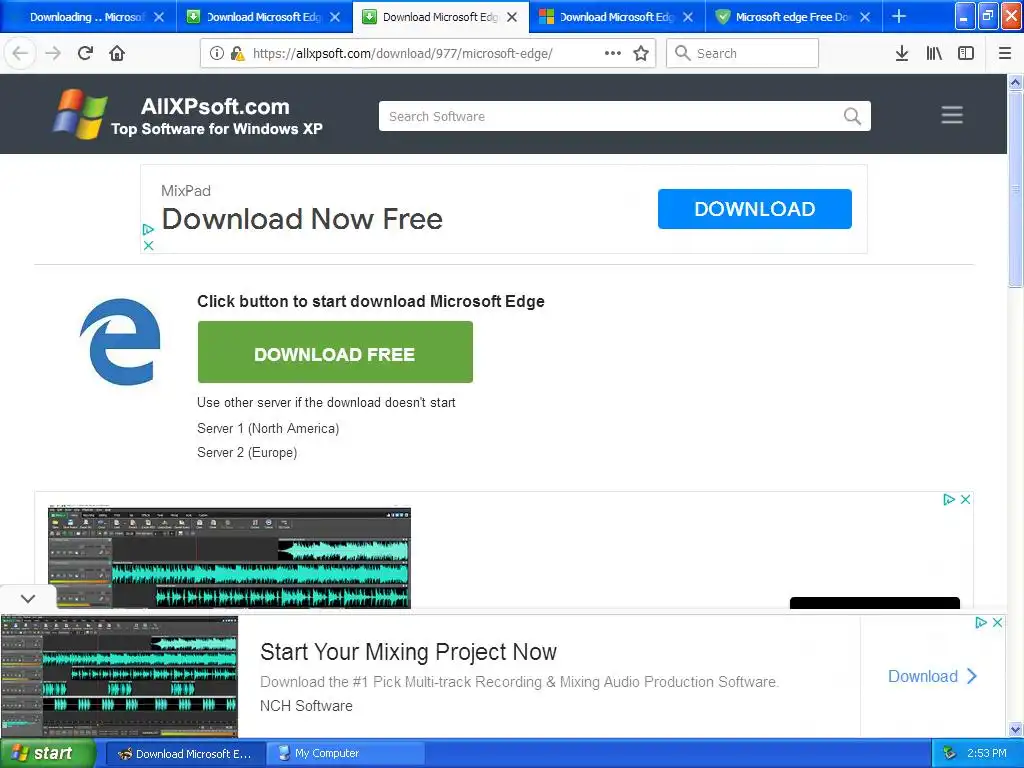Toggle the sidebar view icon

click(966, 53)
